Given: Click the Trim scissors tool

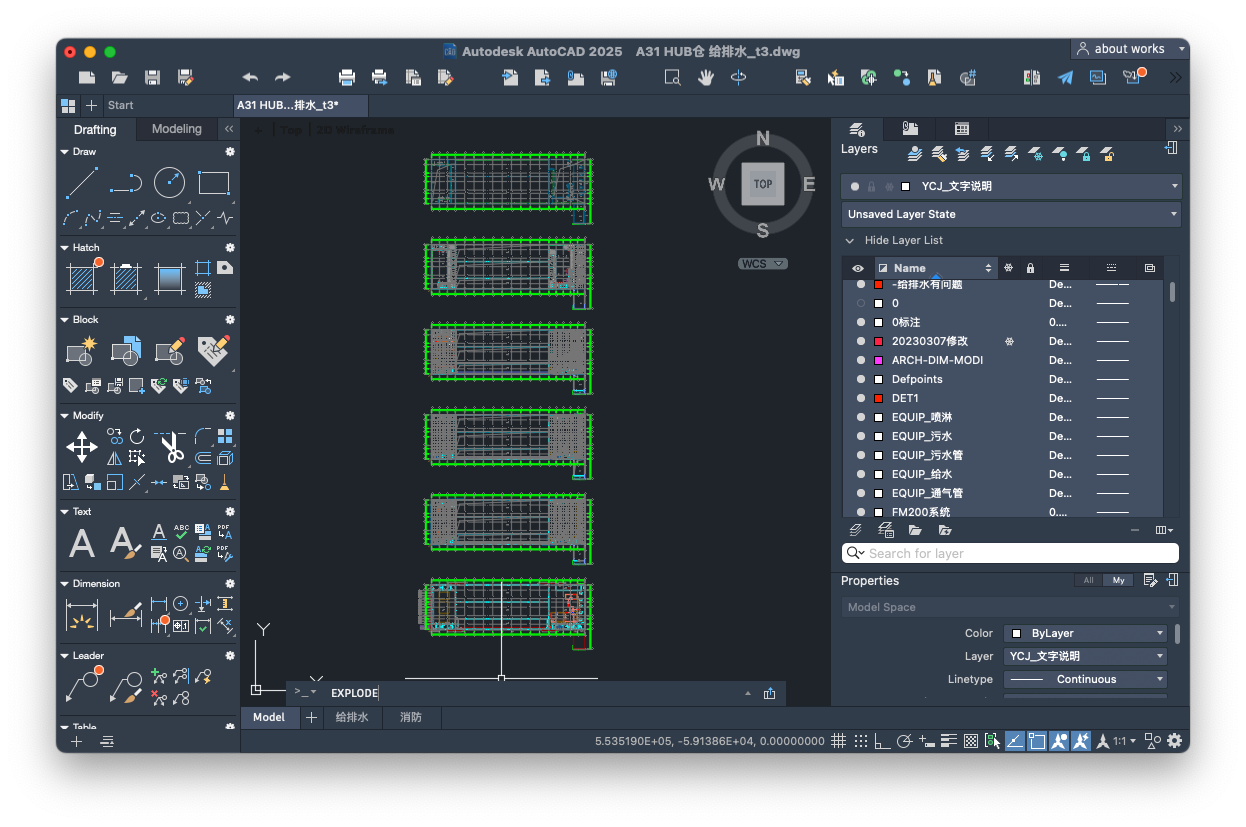Looking at the screenshot, I should pyautogui.click(x=172, y=447).
